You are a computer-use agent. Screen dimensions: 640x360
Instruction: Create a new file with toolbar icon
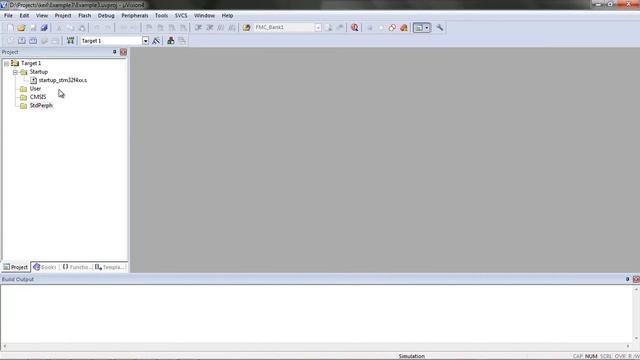pyautogui.click(x=10, y=28)
